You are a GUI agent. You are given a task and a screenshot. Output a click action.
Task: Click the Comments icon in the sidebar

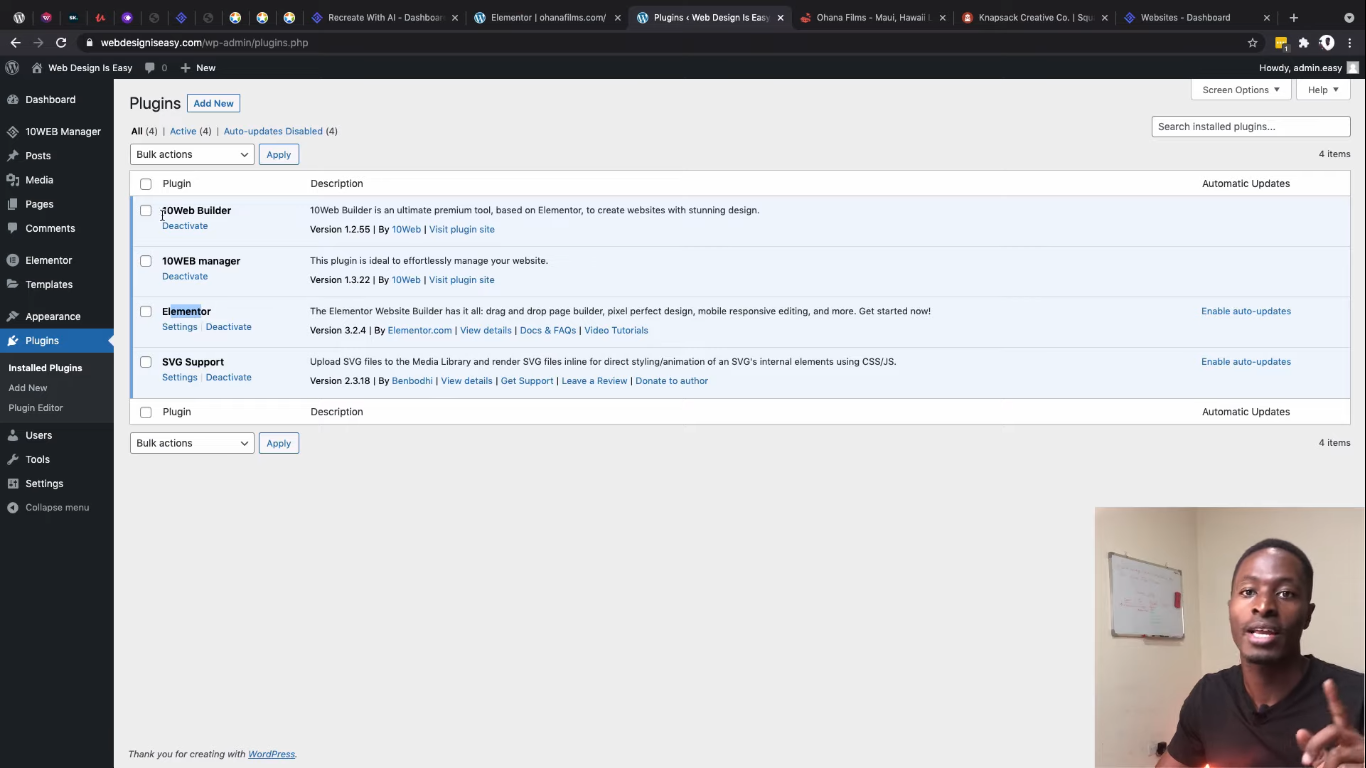point(12,228)
